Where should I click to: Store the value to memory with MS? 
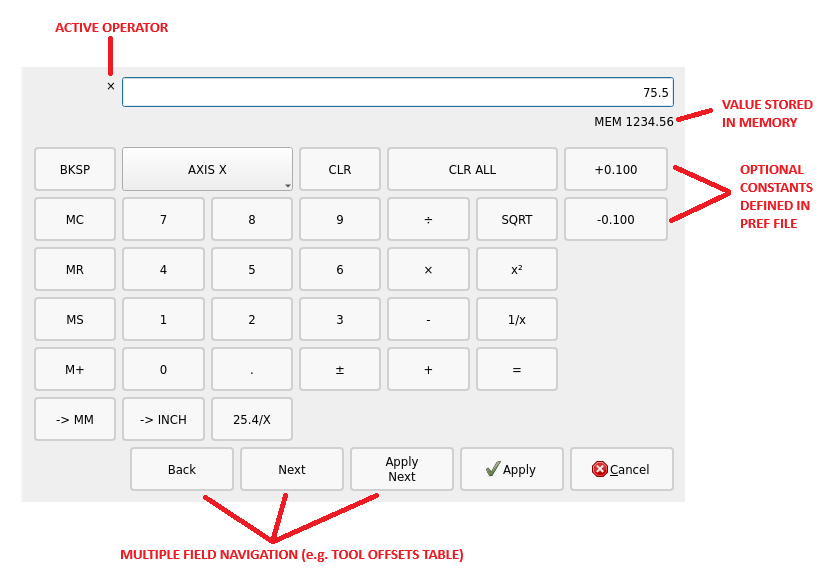(74, 319)
